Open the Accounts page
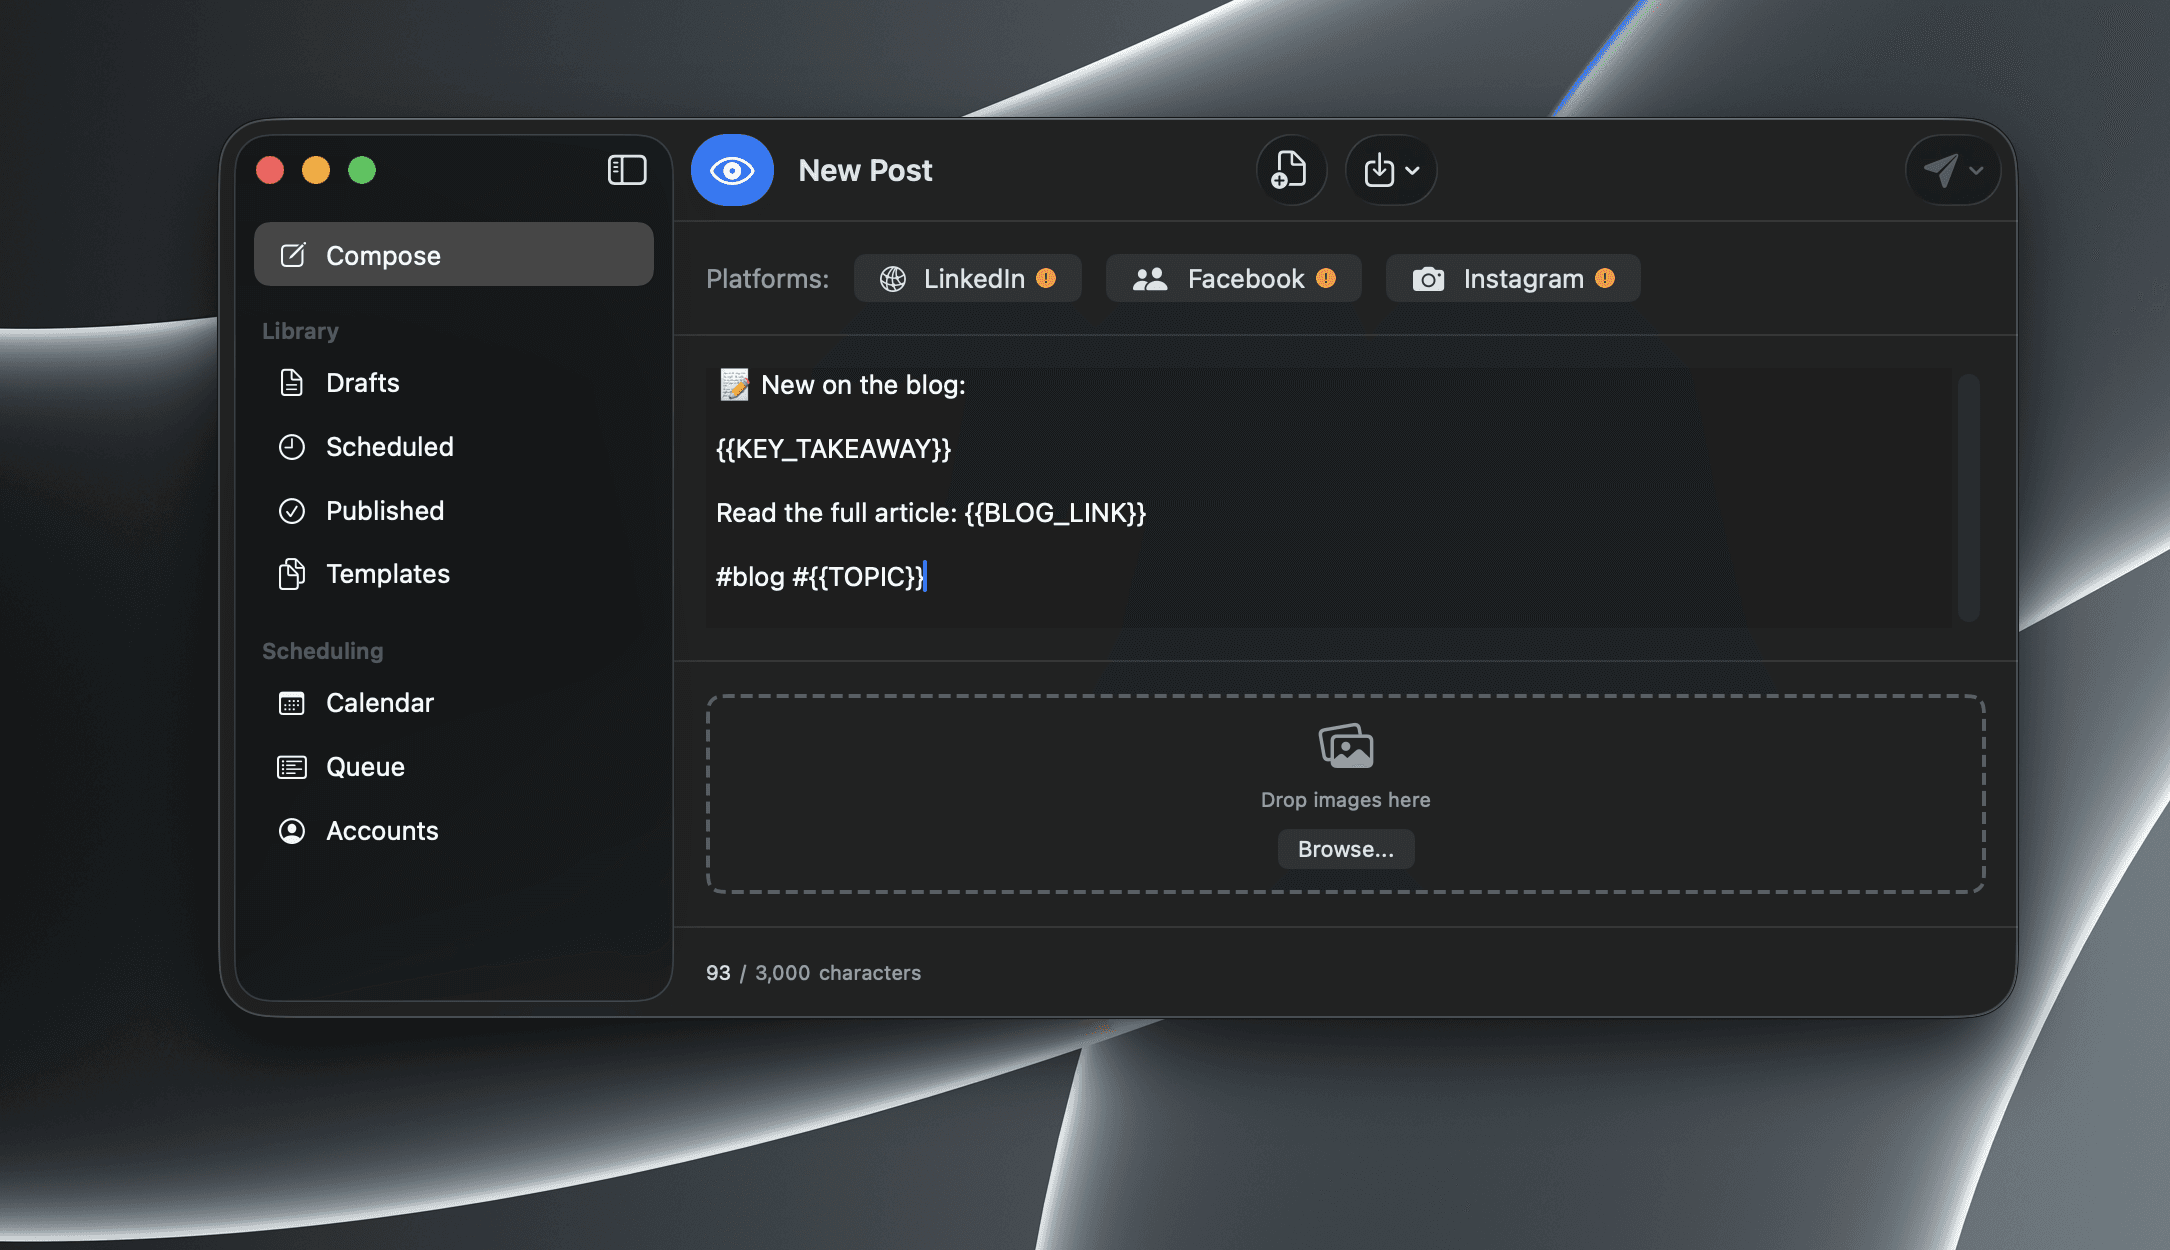This screenshot has width=2170, height=1250. [381, 831]
